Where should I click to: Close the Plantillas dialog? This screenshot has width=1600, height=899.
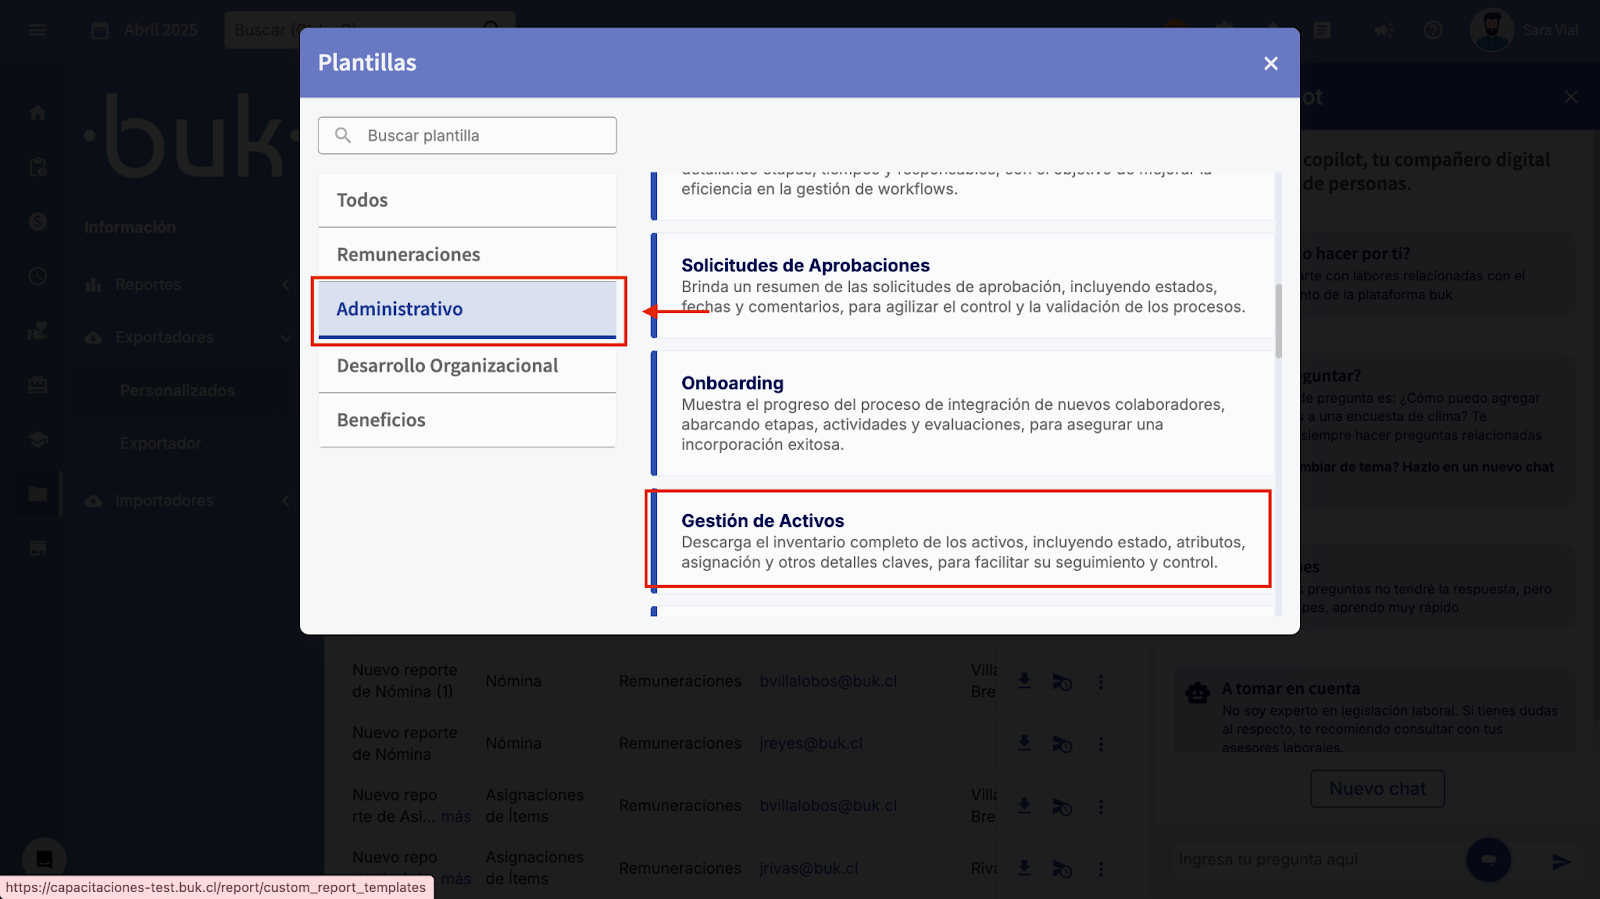pos(1270,63)
